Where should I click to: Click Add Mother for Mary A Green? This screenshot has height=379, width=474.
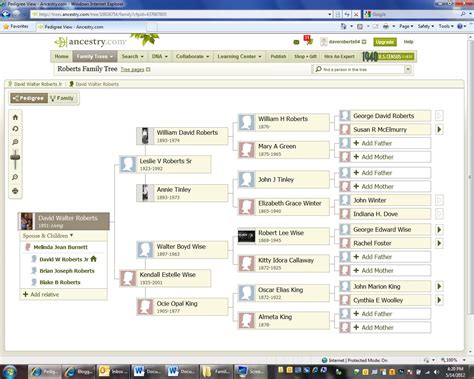(385, 157)
